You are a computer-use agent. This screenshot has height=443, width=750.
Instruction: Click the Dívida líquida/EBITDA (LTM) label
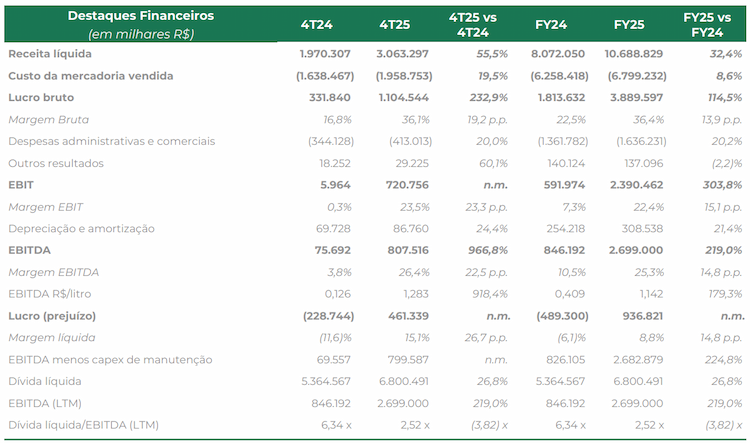point(83,425)
